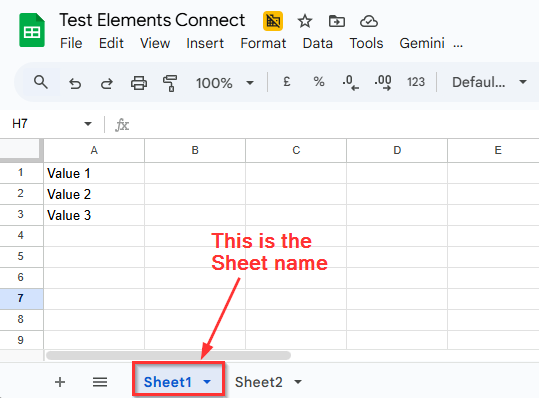Screen dimensions: 539x398
Task: Select row 4 header
Action: 21,235
